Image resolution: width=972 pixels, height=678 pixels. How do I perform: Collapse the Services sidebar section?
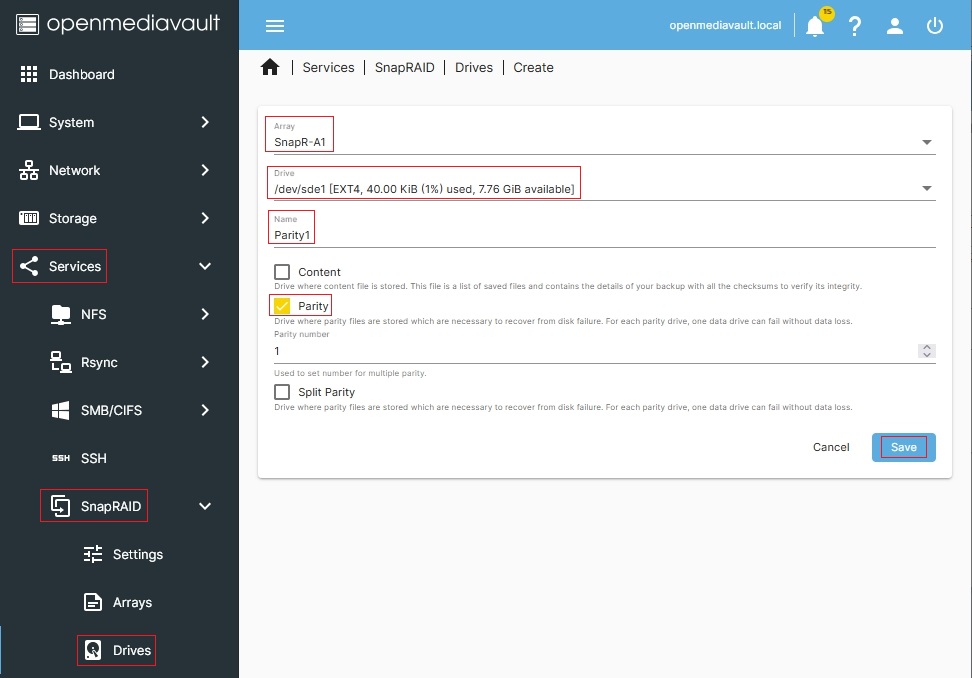coord(204,266)
